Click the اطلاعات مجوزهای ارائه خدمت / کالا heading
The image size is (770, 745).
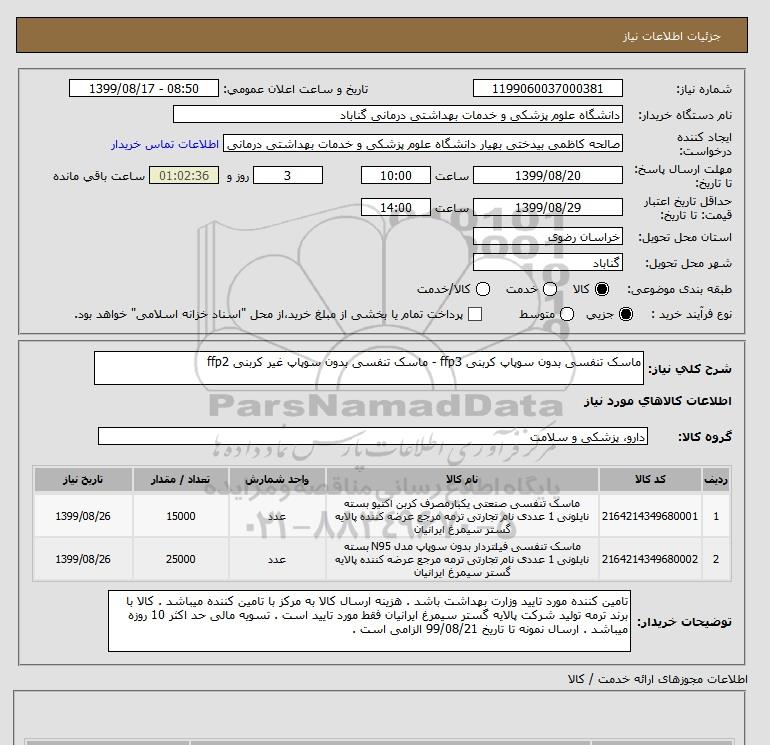tap(658, 679)
